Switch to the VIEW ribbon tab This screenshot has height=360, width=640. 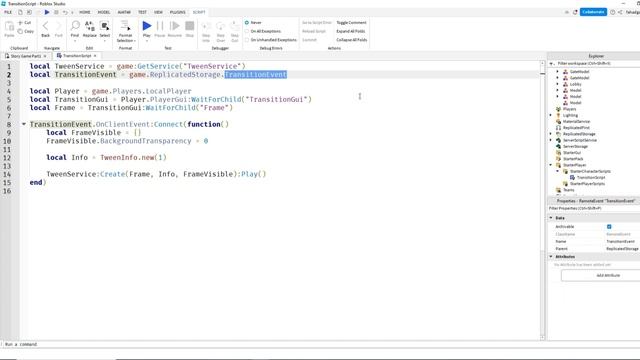point(158,12)
